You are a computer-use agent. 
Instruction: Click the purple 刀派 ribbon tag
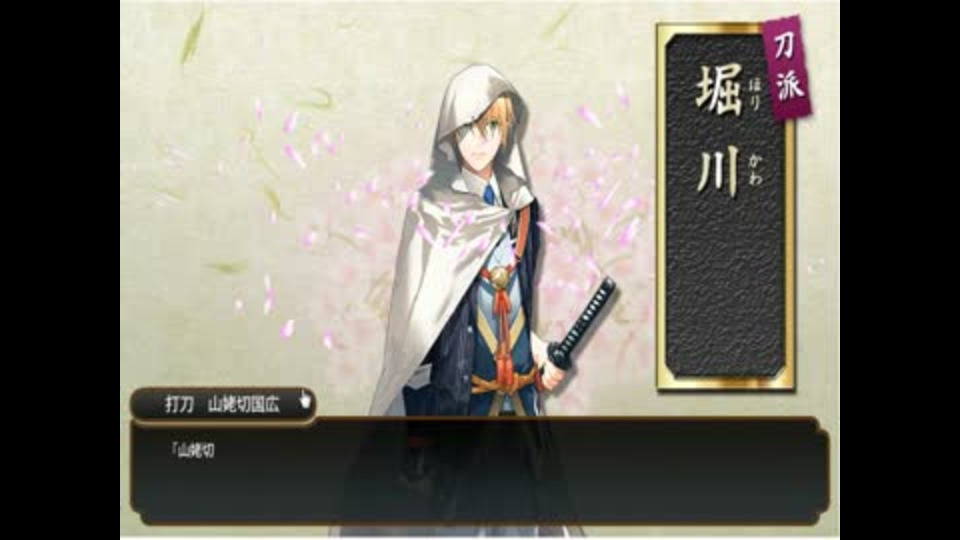click(787, 69)
